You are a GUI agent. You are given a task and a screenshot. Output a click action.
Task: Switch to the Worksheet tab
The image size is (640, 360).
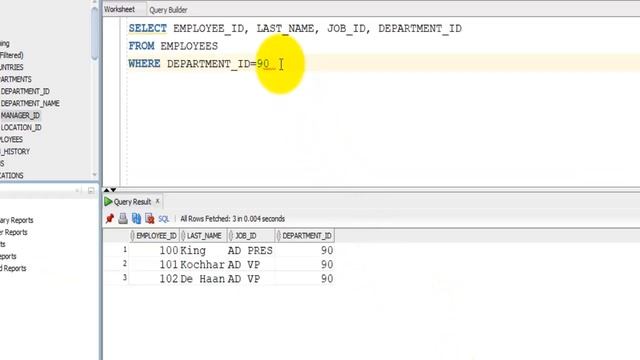click(119, 9)
